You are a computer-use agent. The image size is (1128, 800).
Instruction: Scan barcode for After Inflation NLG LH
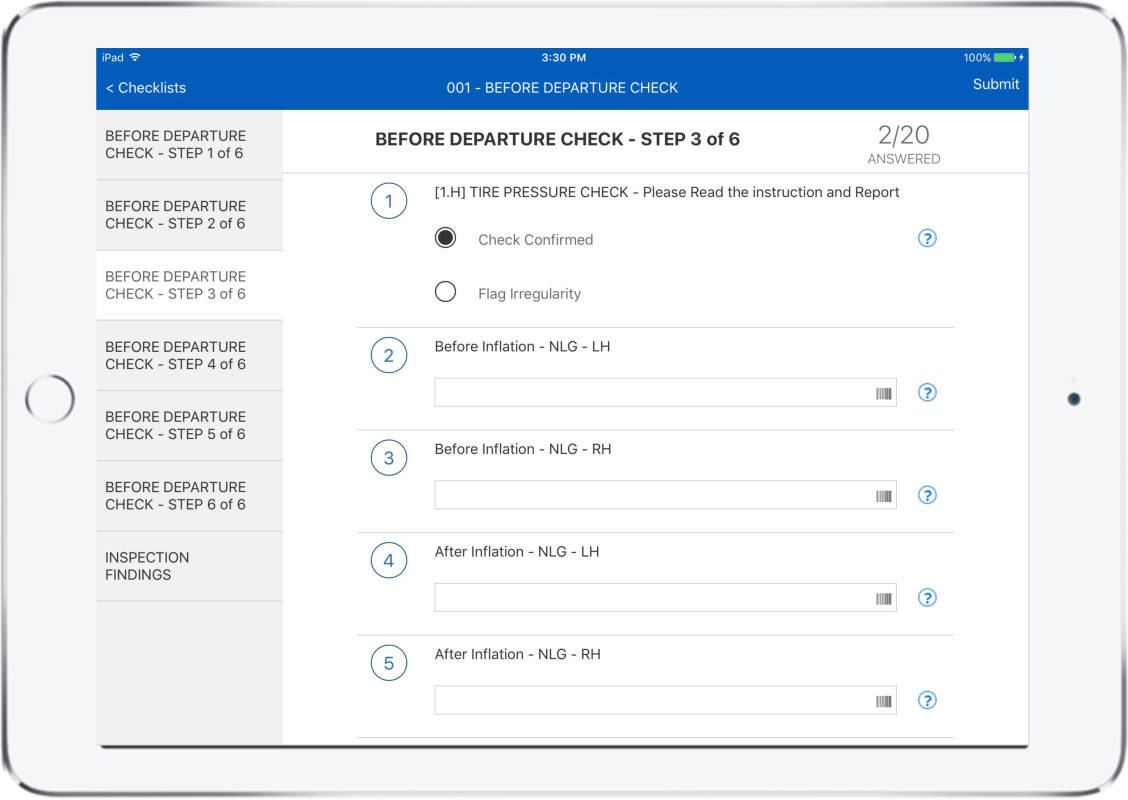884,597
